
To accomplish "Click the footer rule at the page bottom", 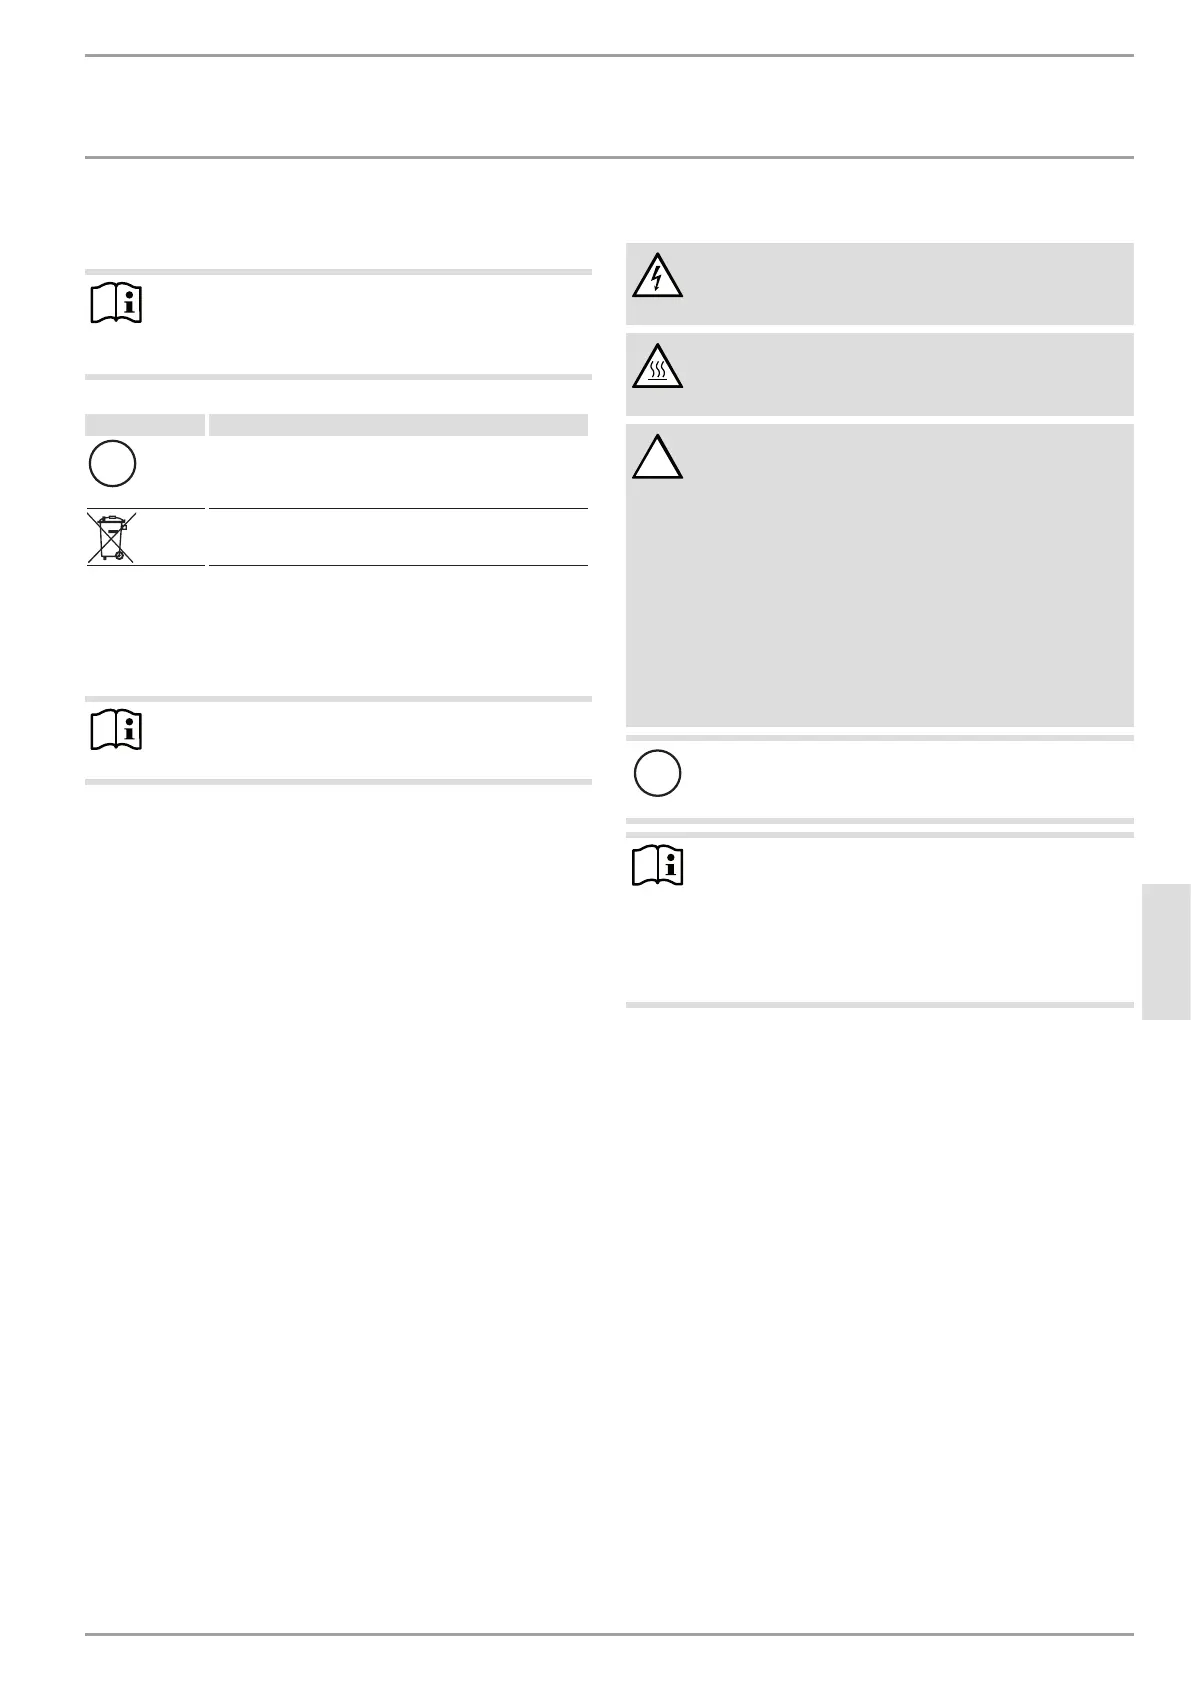I will [609, 1635].
